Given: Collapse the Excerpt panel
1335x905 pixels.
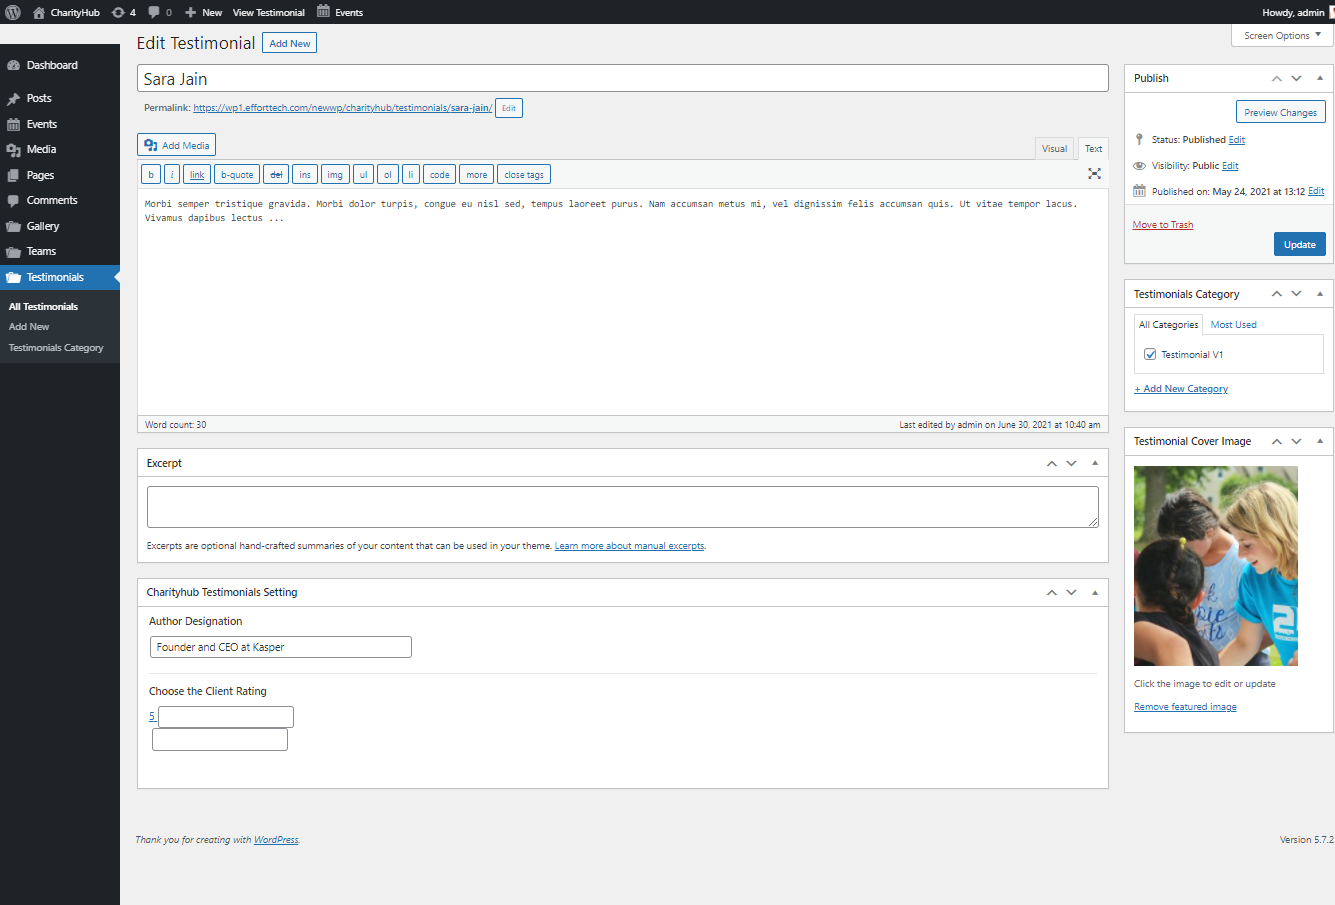Looking at the screenshot, I should click(x=1094, y=463).
